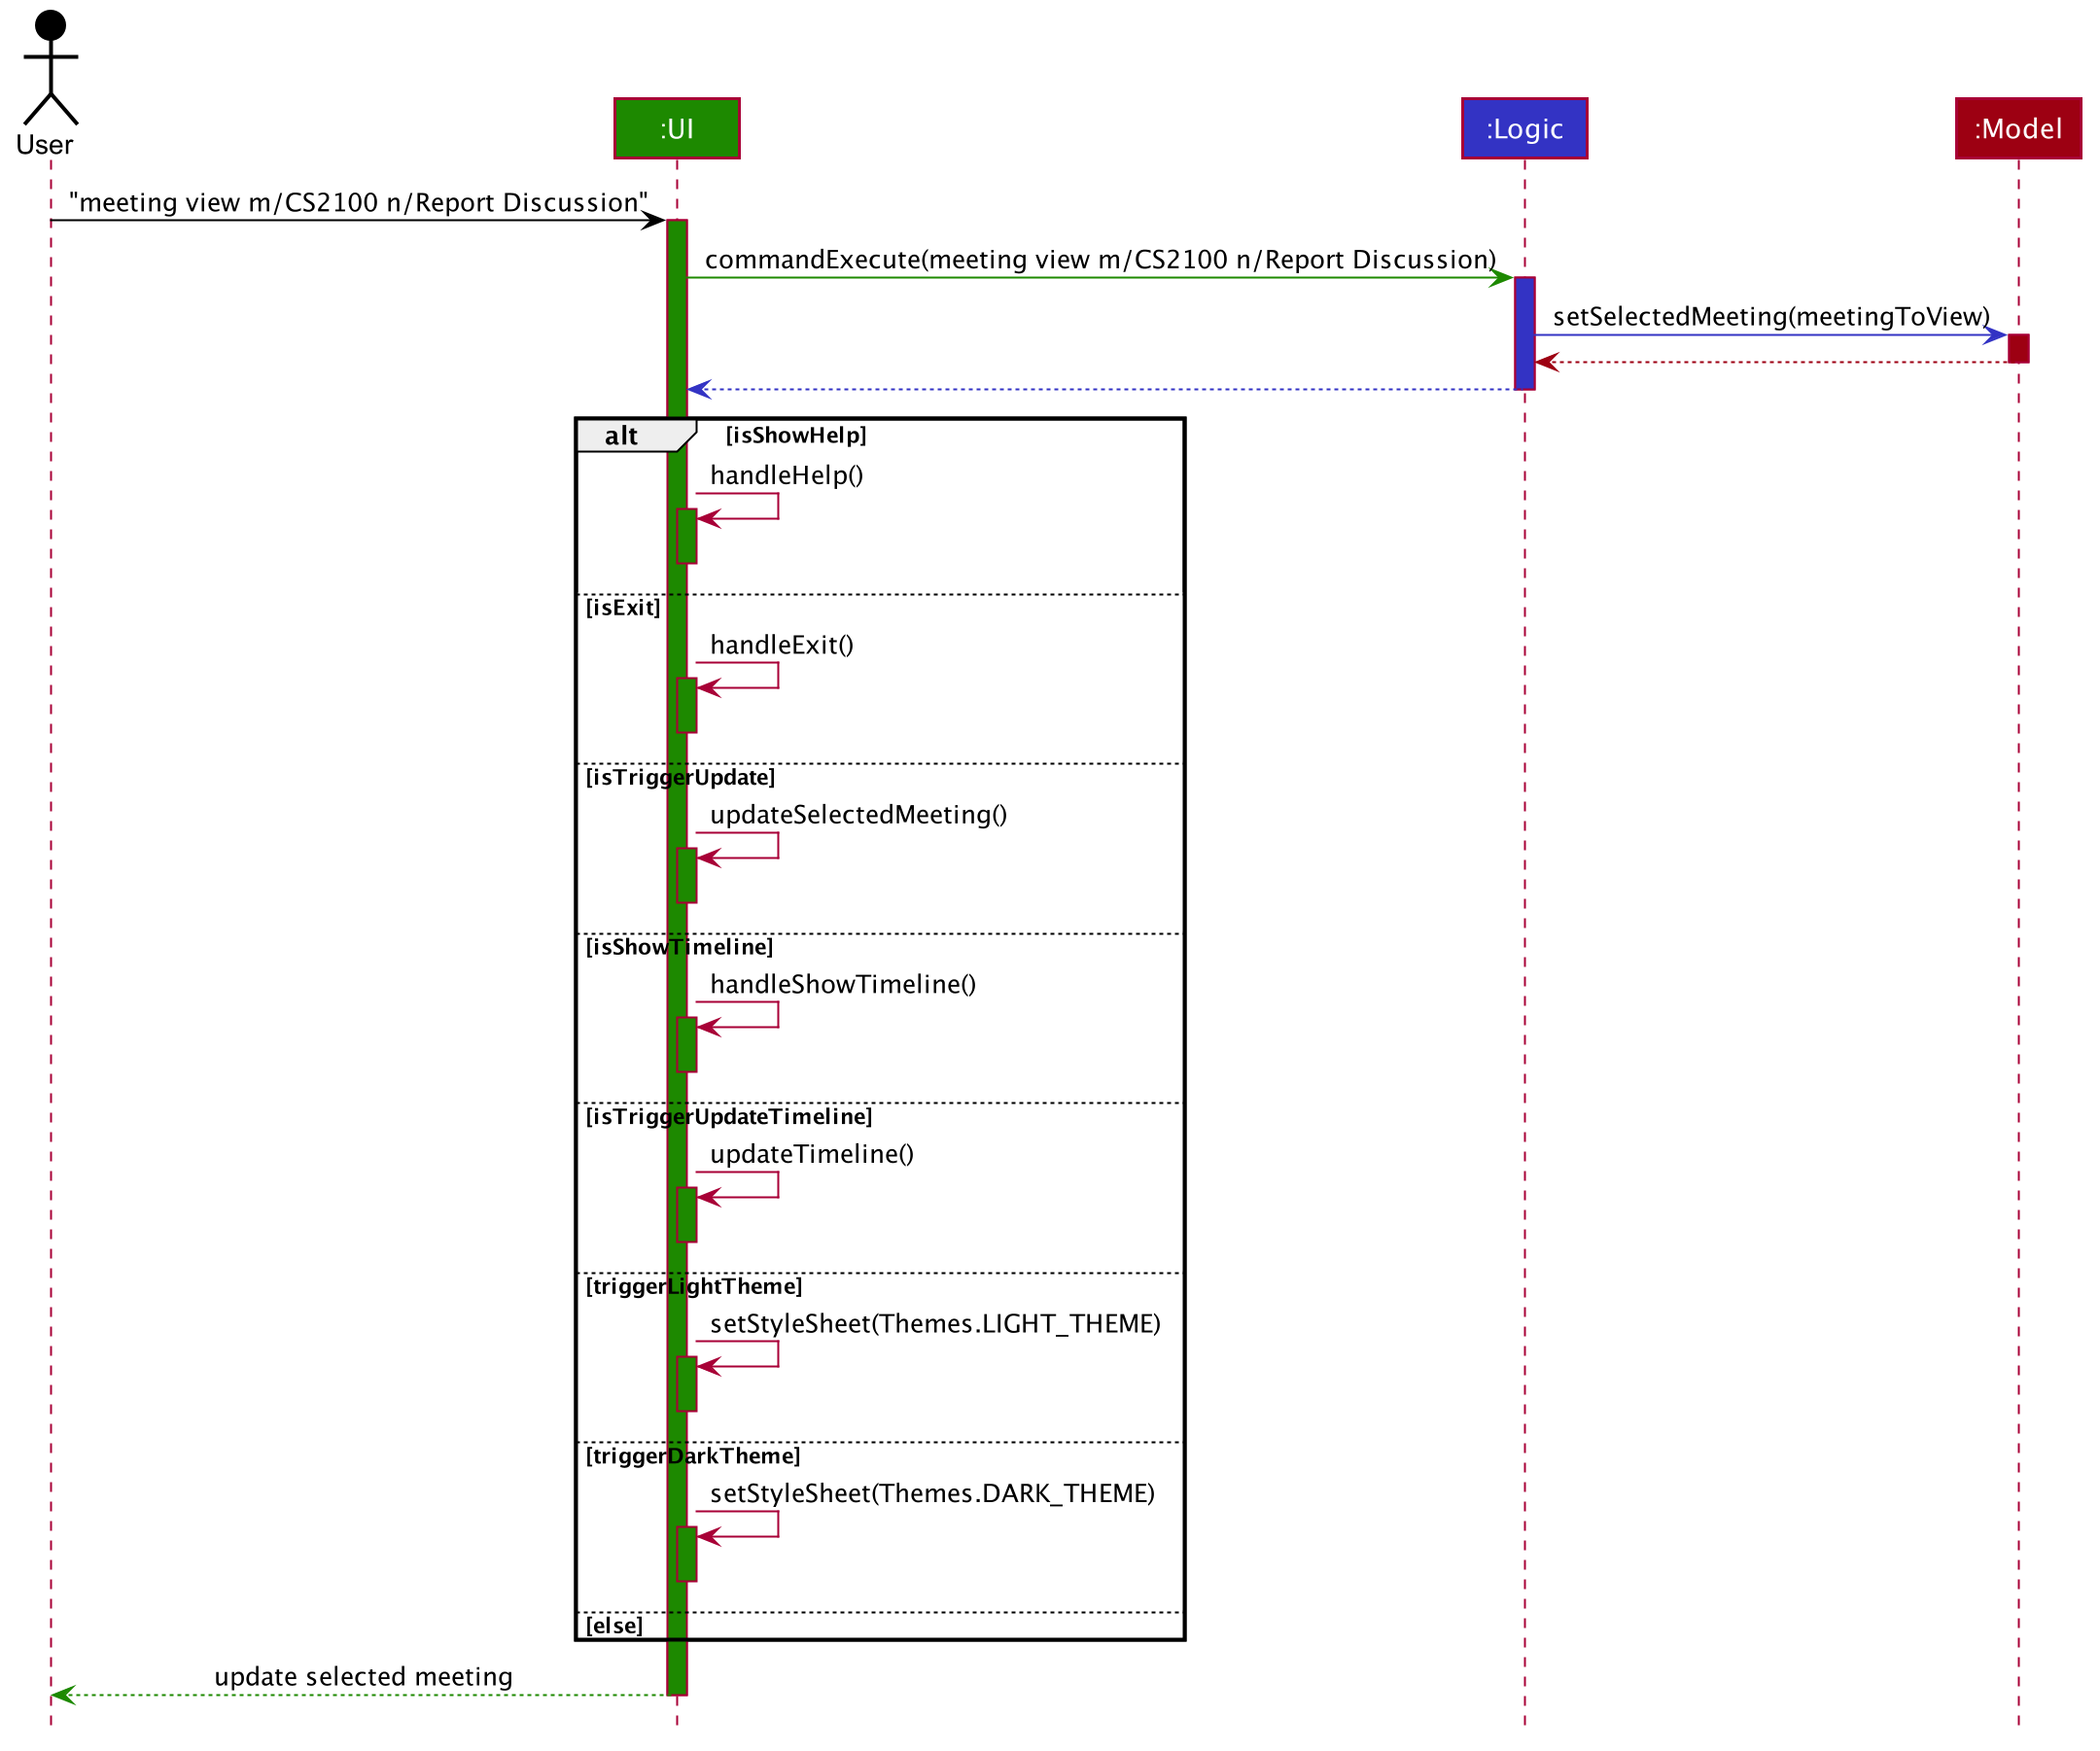Select the red :Model participant box
Screen dimensions: 2100x1751
(2018, 128)
